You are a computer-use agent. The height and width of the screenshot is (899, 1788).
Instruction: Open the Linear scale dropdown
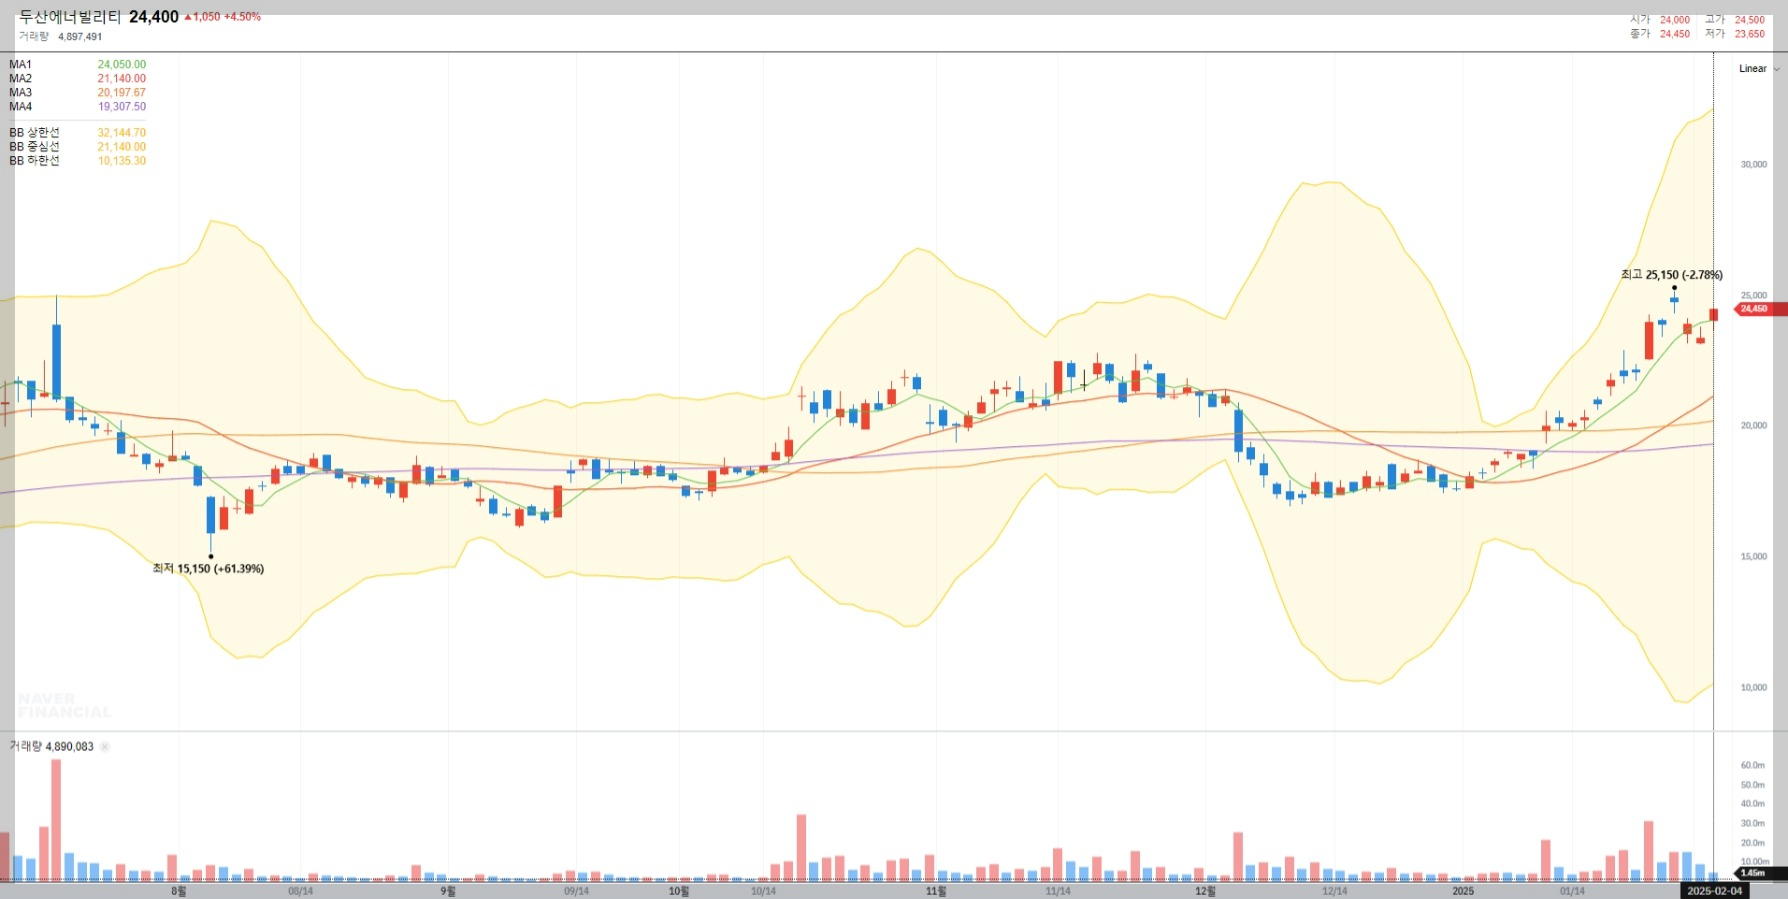[x=1759, y=68]
